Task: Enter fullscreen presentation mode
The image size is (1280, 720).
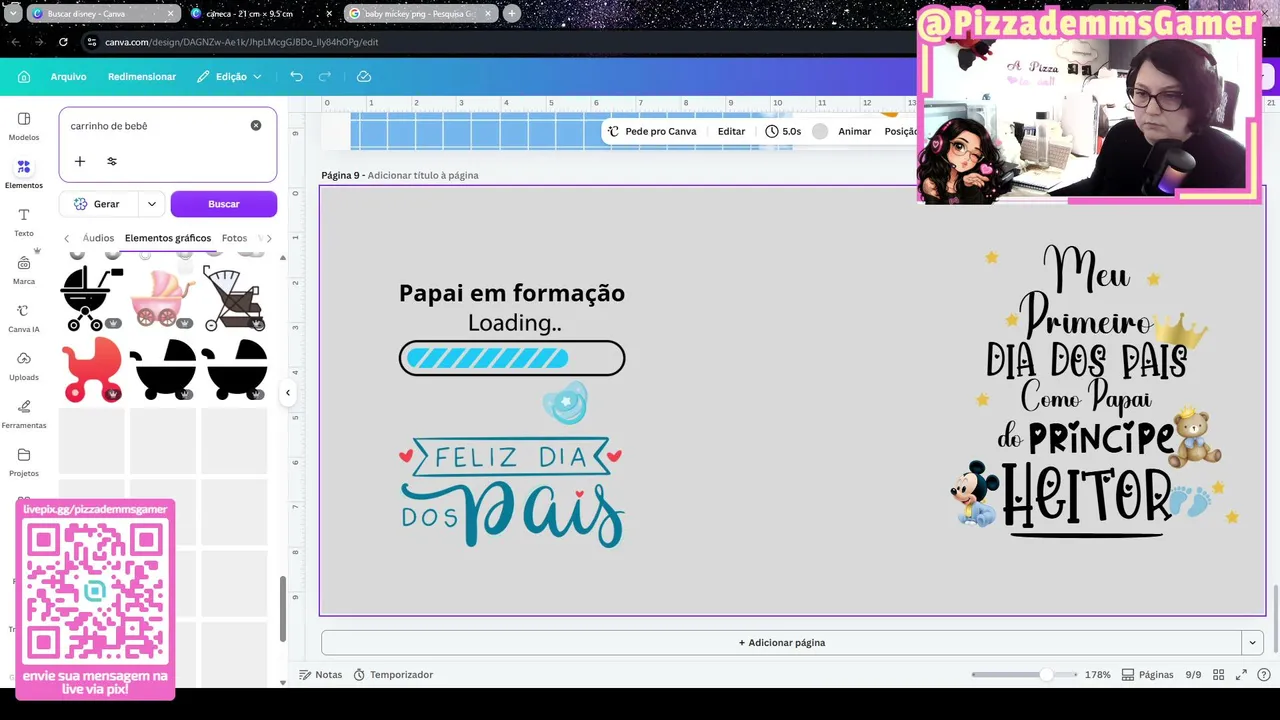Action: (1241, 675)
